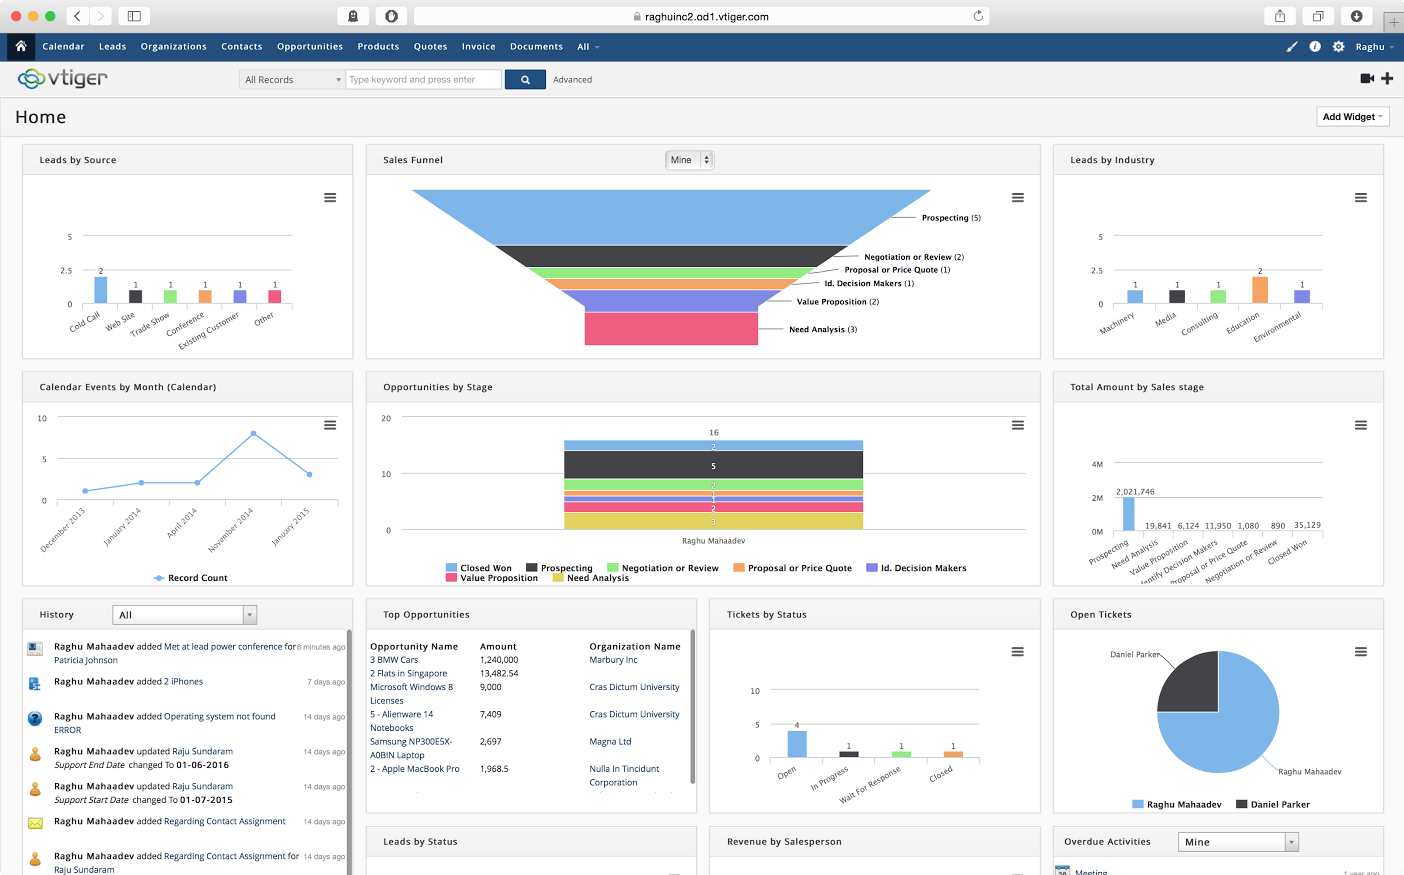Open the 3 BMW Cars opportunity link
The width and height of the screenshot is (1404, 875).
[394, 660]
